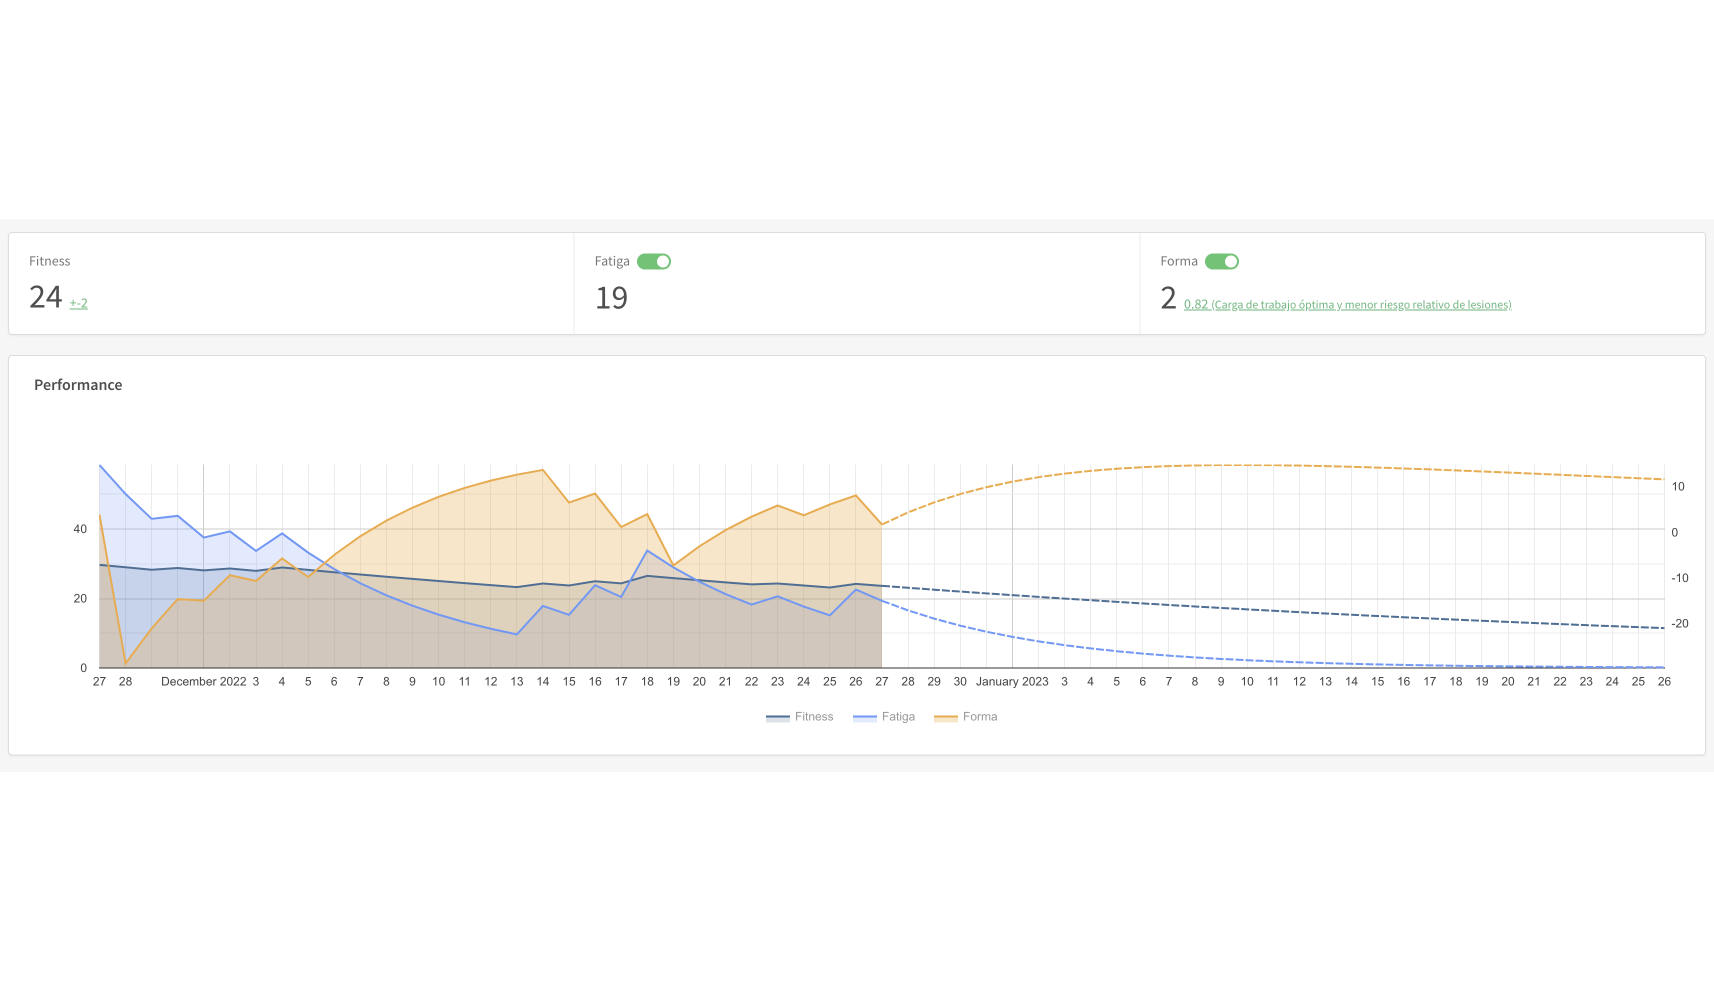Open the +-2 fitness change link
Viewport: 1714px width, 1004px height.
point(78,303)
